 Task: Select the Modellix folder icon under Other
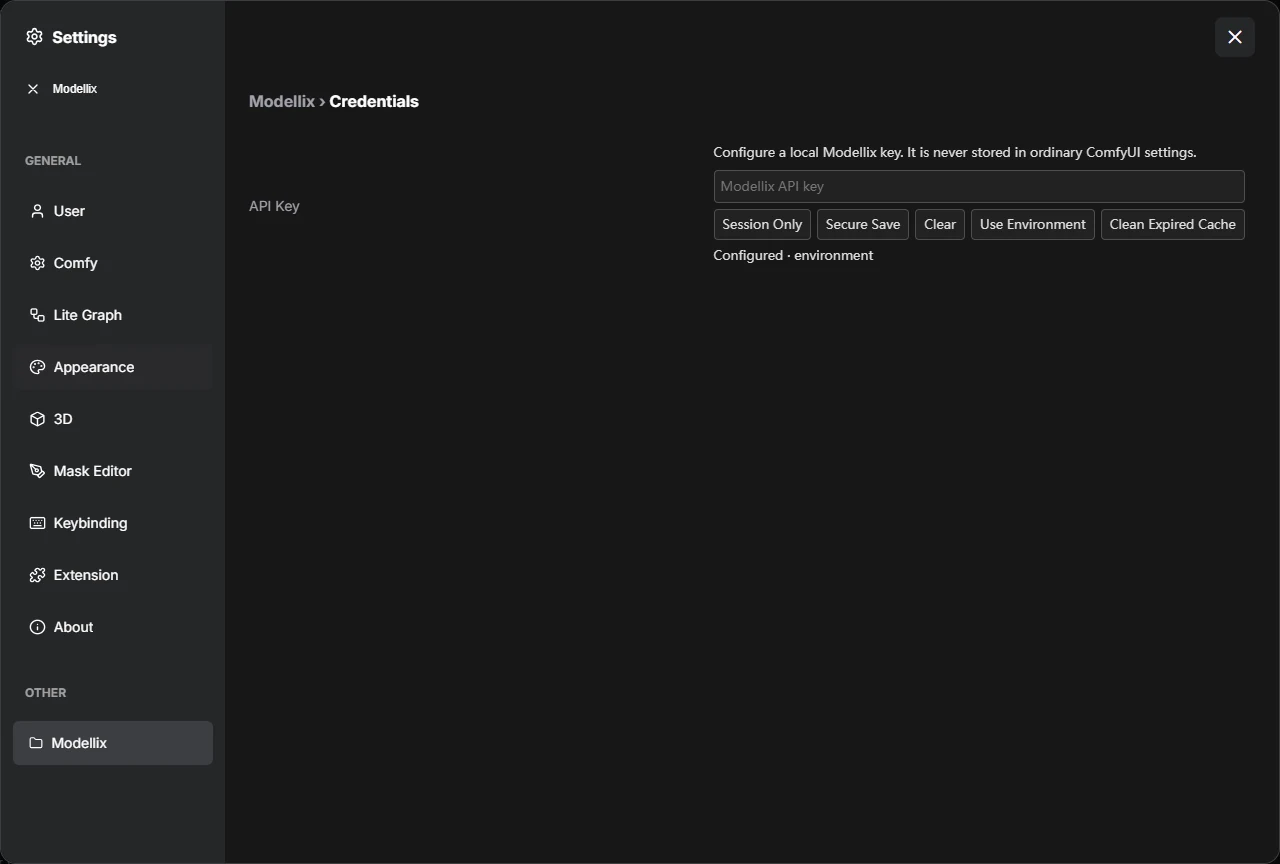[36, 743]
